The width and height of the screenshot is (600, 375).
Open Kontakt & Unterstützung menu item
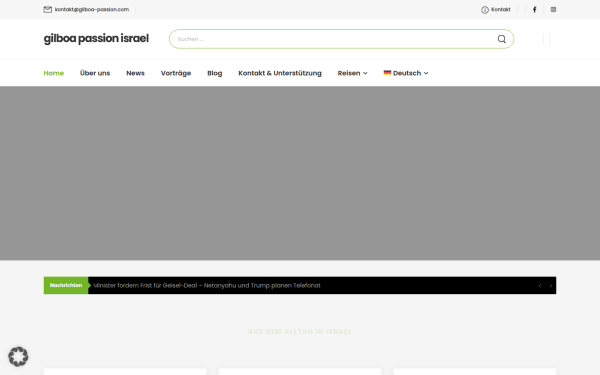pos(280,73)
